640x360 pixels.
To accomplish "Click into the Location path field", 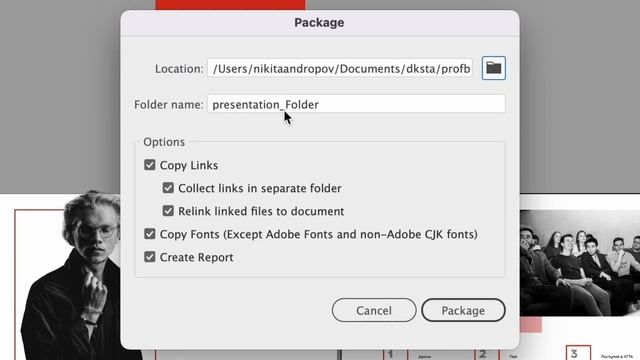I will pos(340,68).
